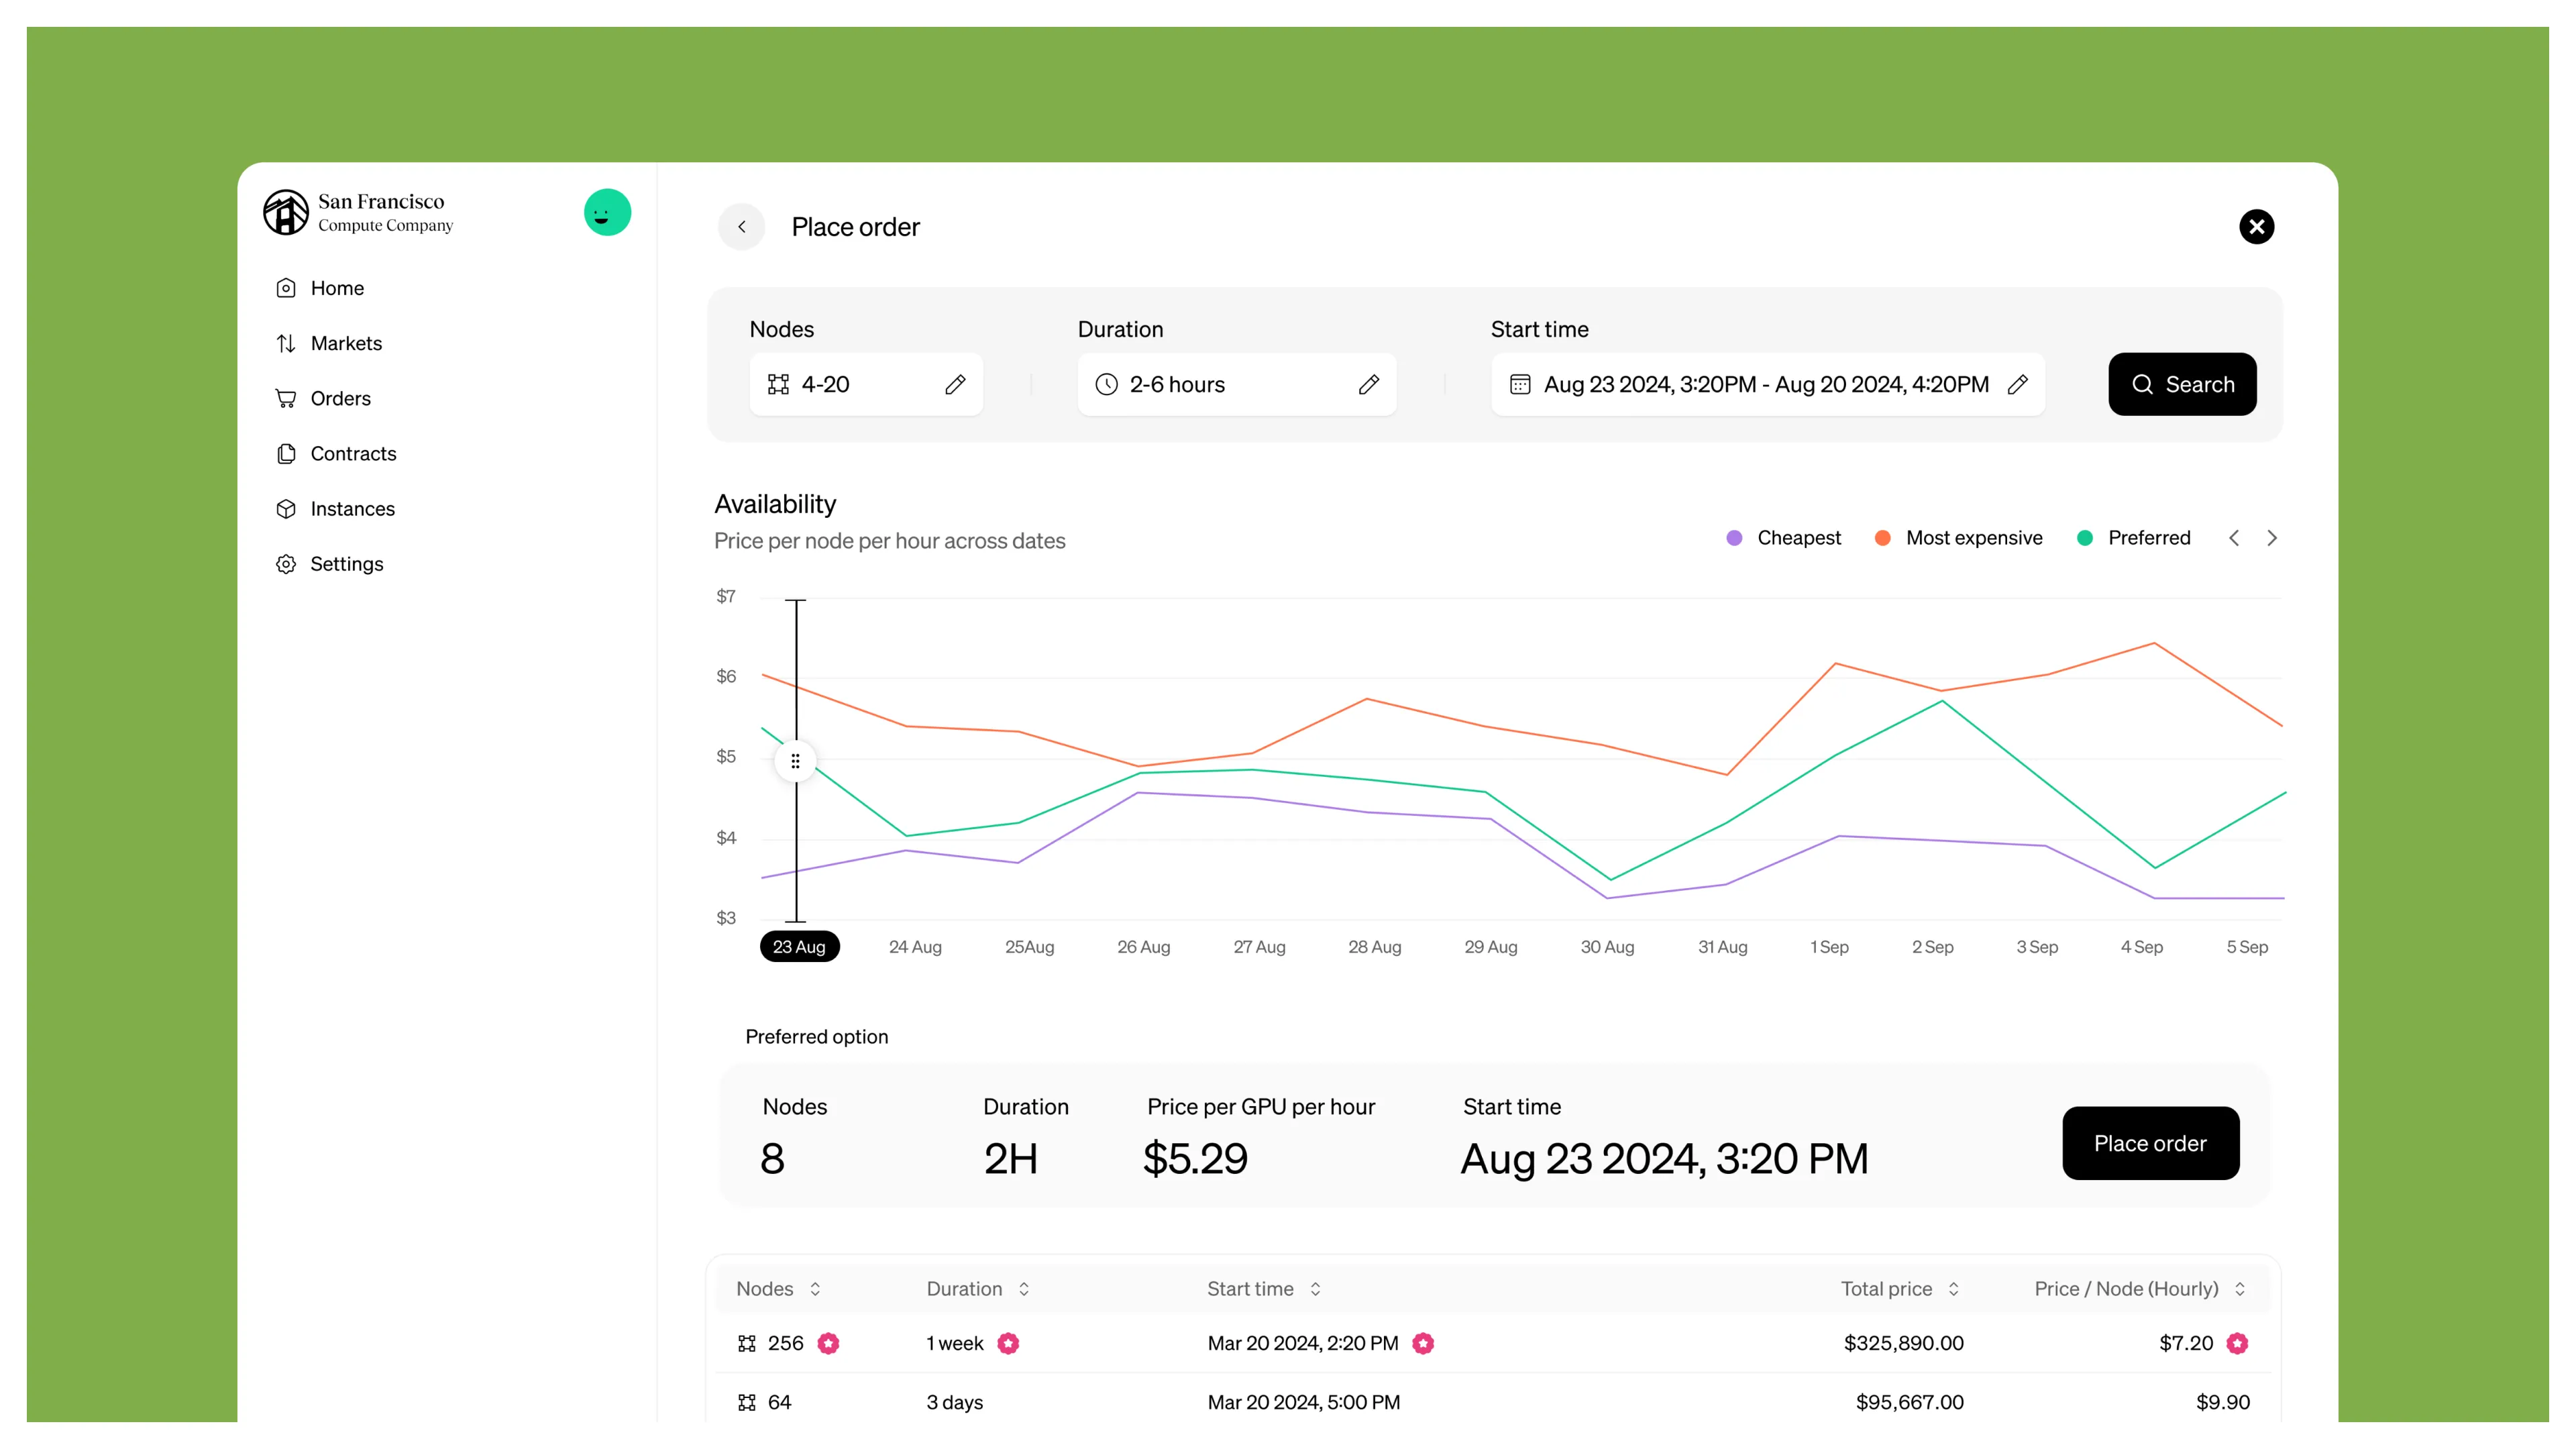Open the Orders page
The image size is (2576, 1449).
point(323,398)
